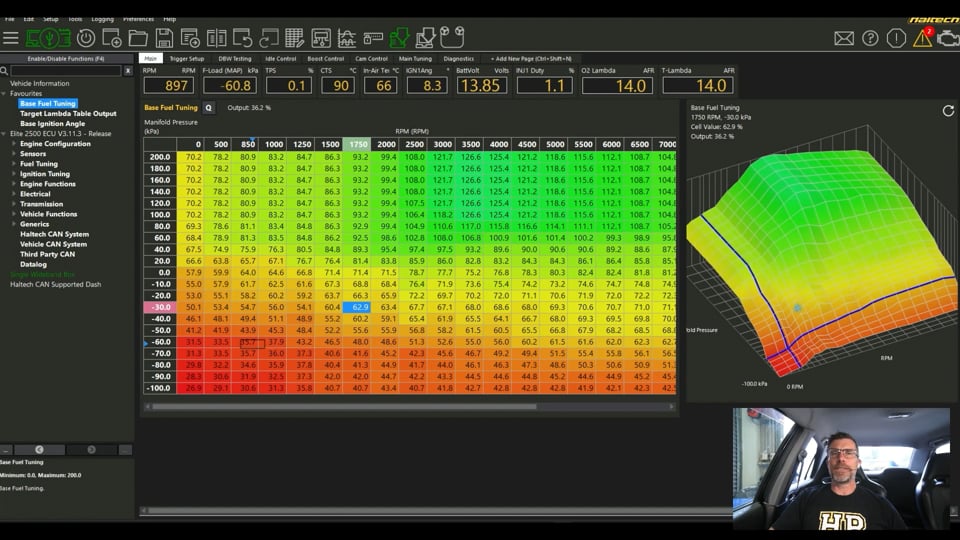Expand the Ignition Tuning node
The image size is (960, 540).
pos(14,174)
